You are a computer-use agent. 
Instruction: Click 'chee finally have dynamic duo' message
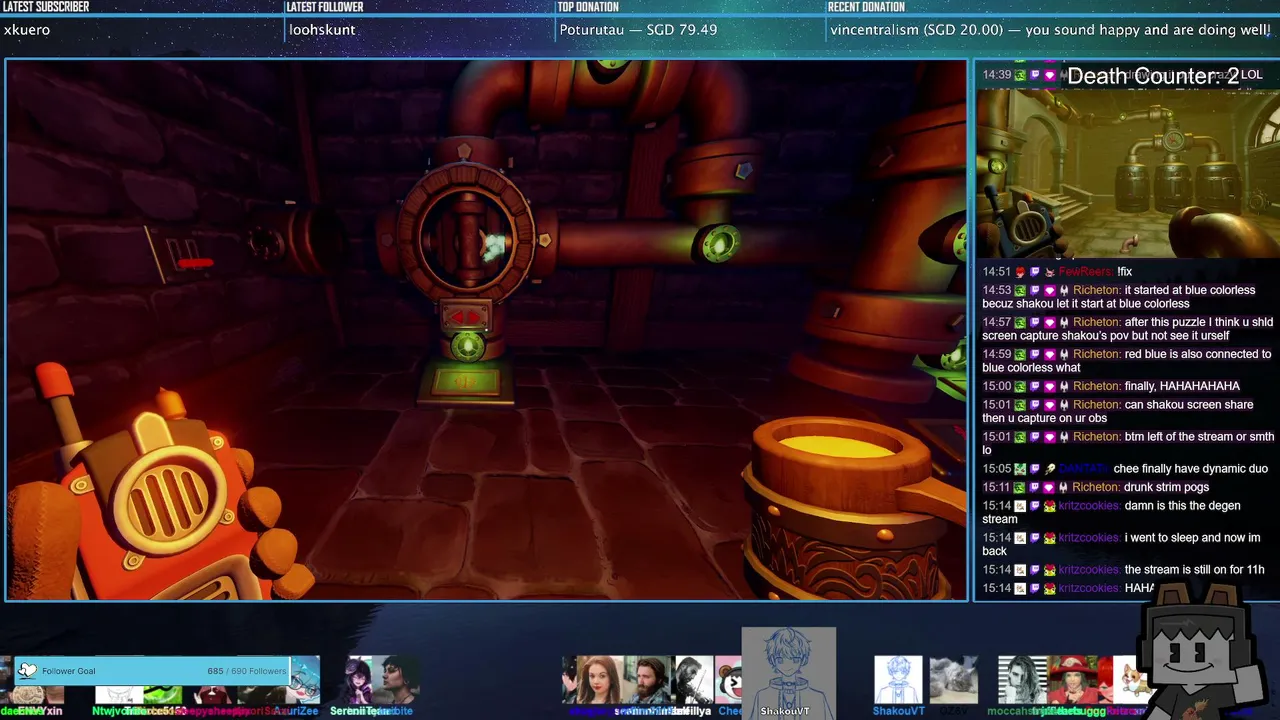1191,469
